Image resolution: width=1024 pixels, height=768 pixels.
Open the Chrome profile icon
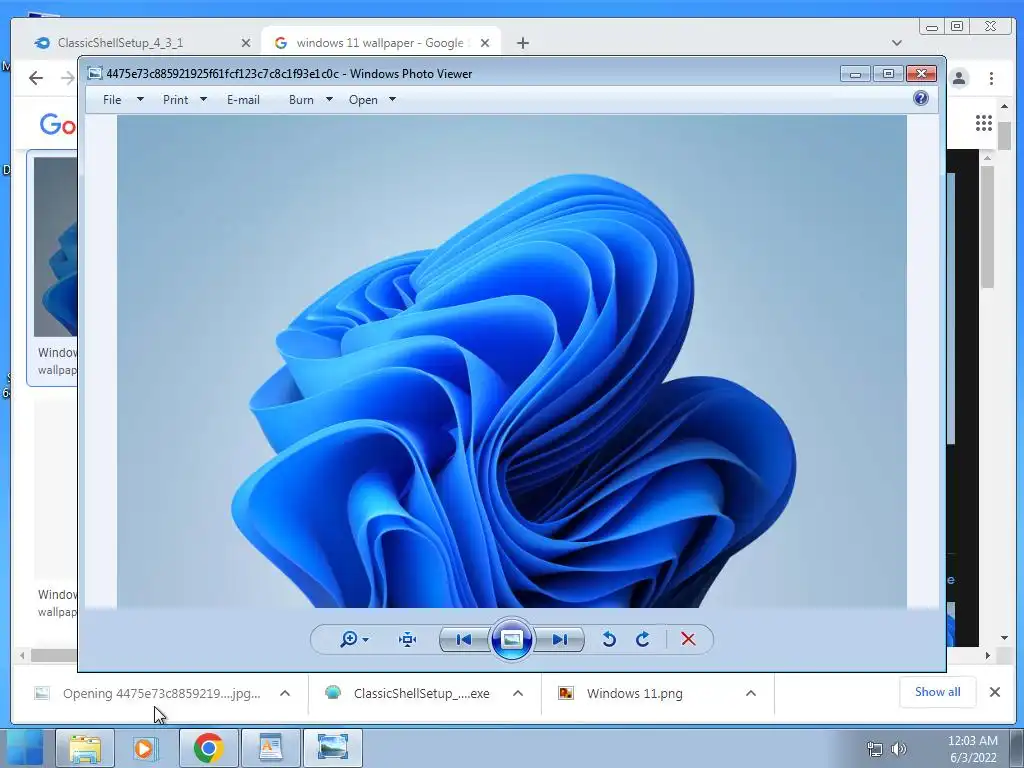(959, 78)
